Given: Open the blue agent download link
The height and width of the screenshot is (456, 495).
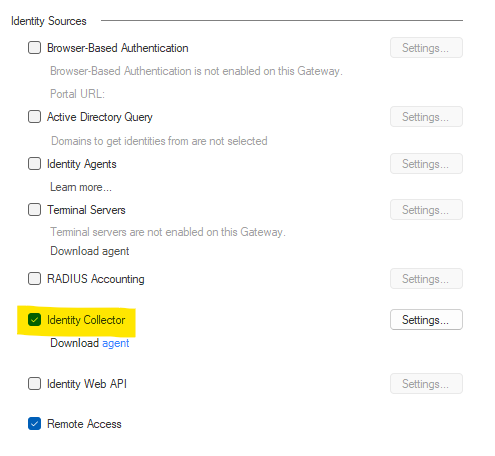Looking at the screenshot, I should point(115,343).
